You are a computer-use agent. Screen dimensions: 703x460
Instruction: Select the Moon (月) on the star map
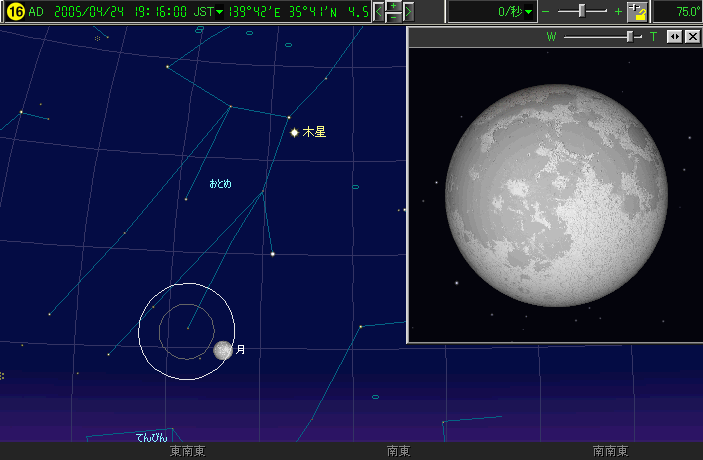pyautogui.click(x=223, y=350)
